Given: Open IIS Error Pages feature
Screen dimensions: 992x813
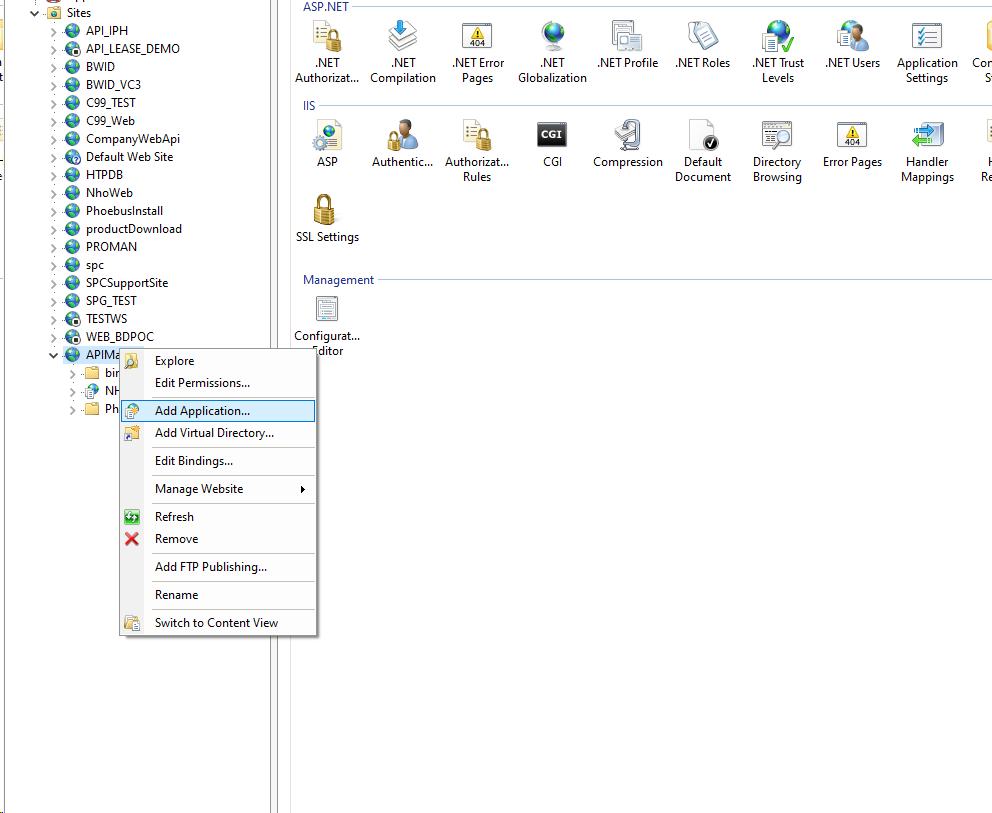Looking at the screenshot, I should tap(852, 144).
